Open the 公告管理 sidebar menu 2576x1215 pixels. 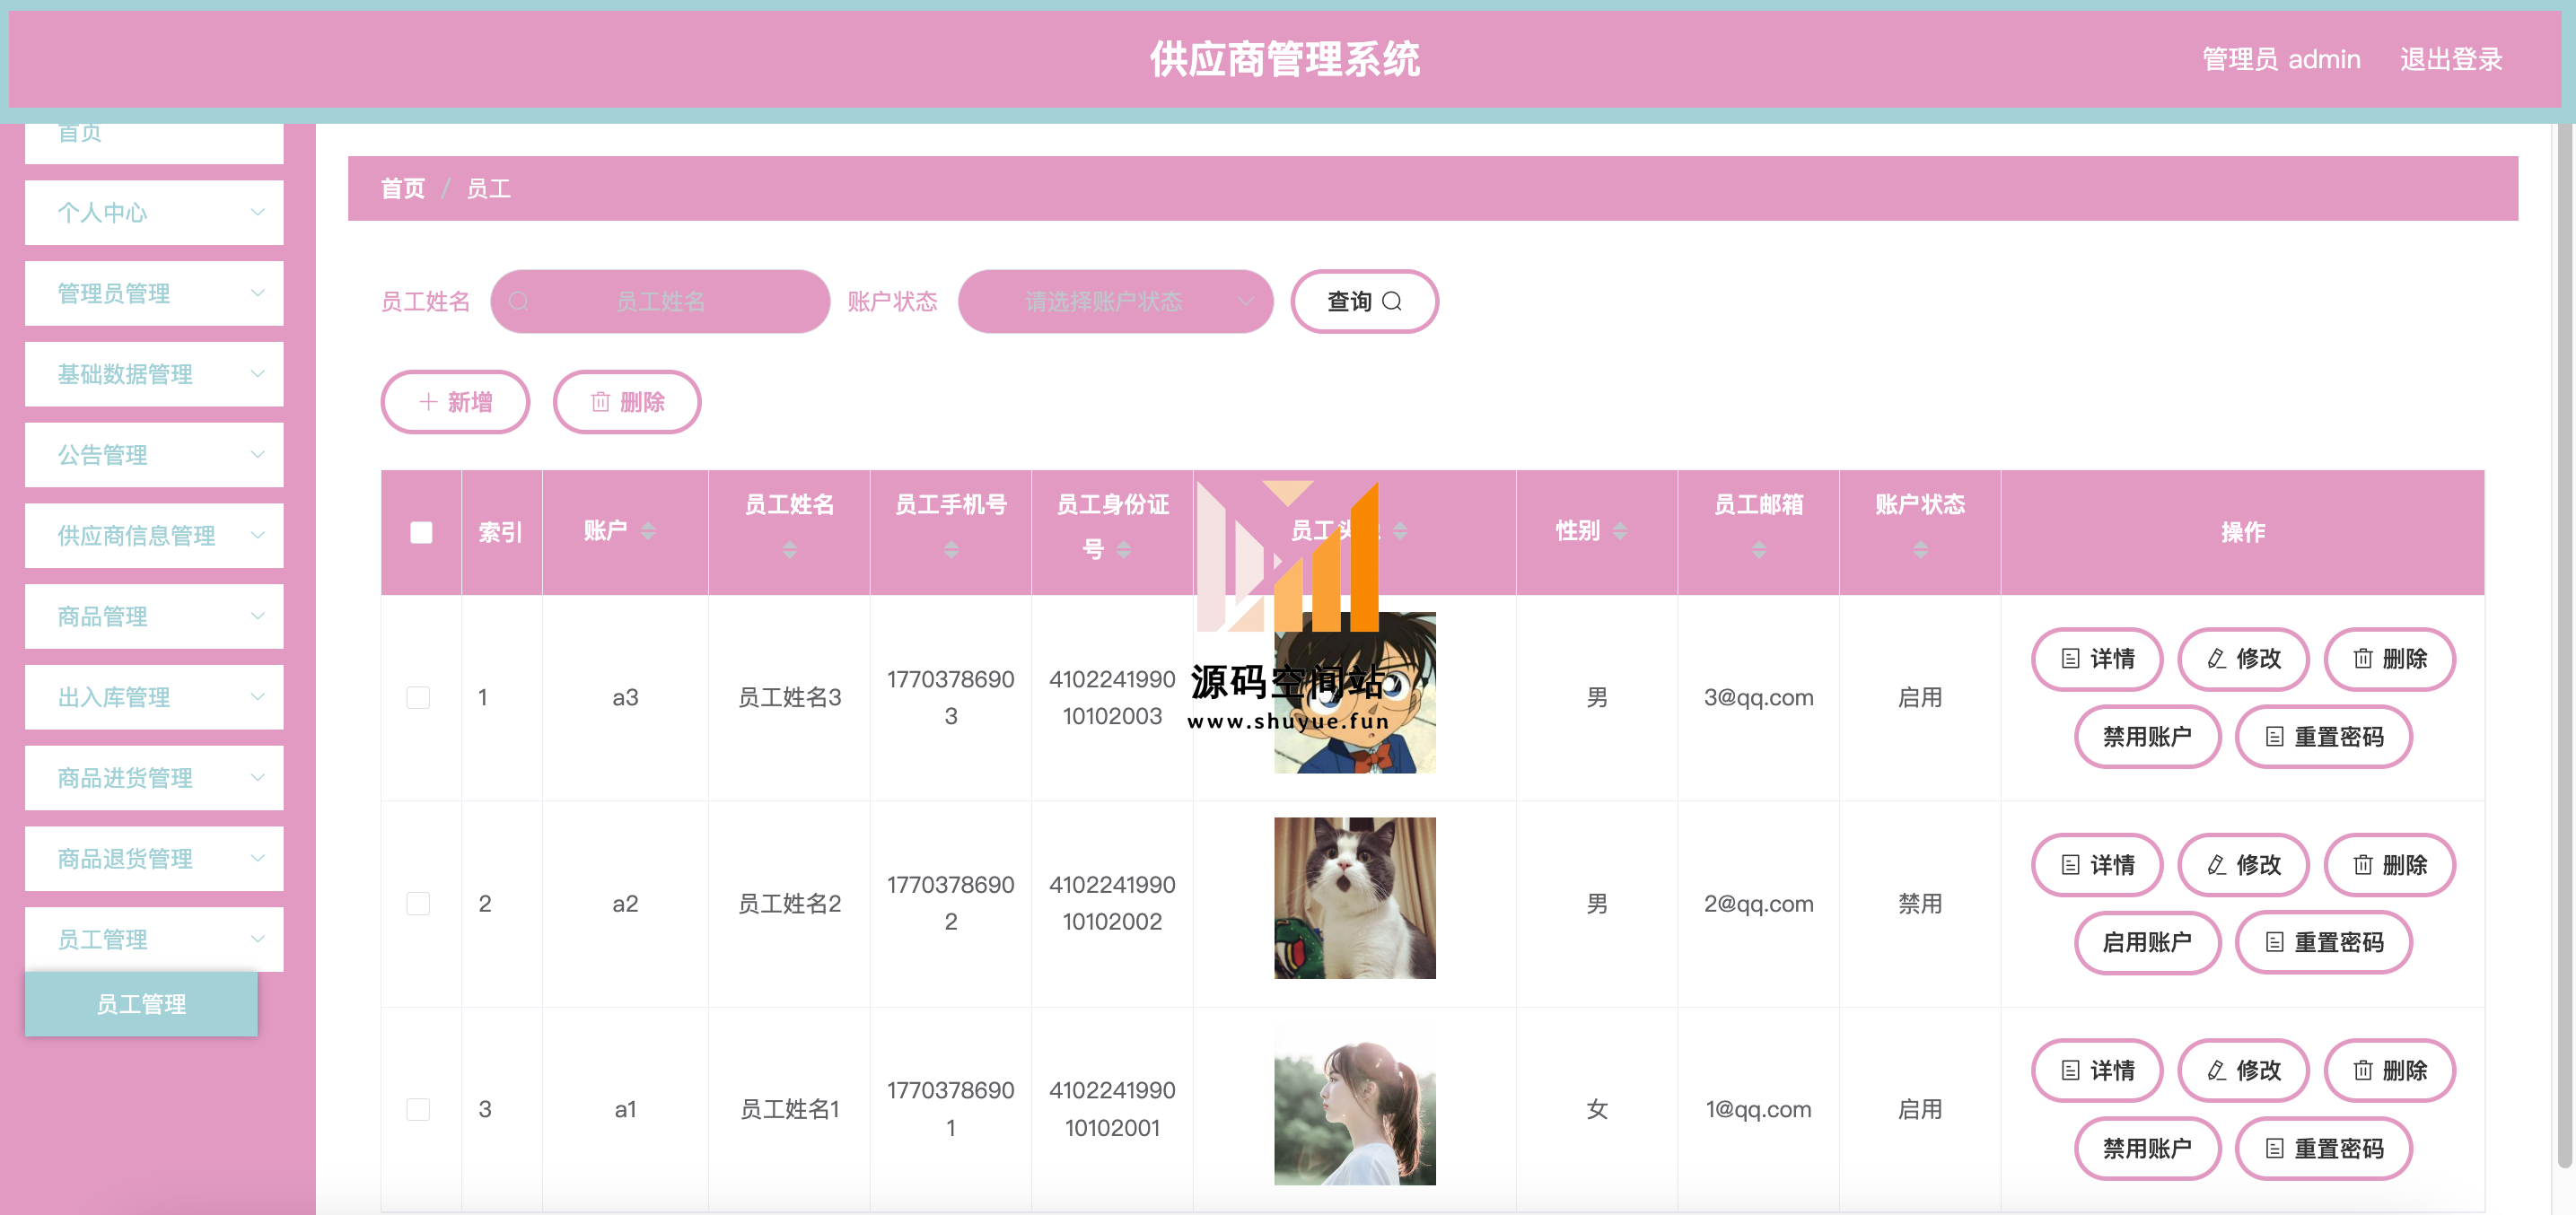tap(154, 455)
